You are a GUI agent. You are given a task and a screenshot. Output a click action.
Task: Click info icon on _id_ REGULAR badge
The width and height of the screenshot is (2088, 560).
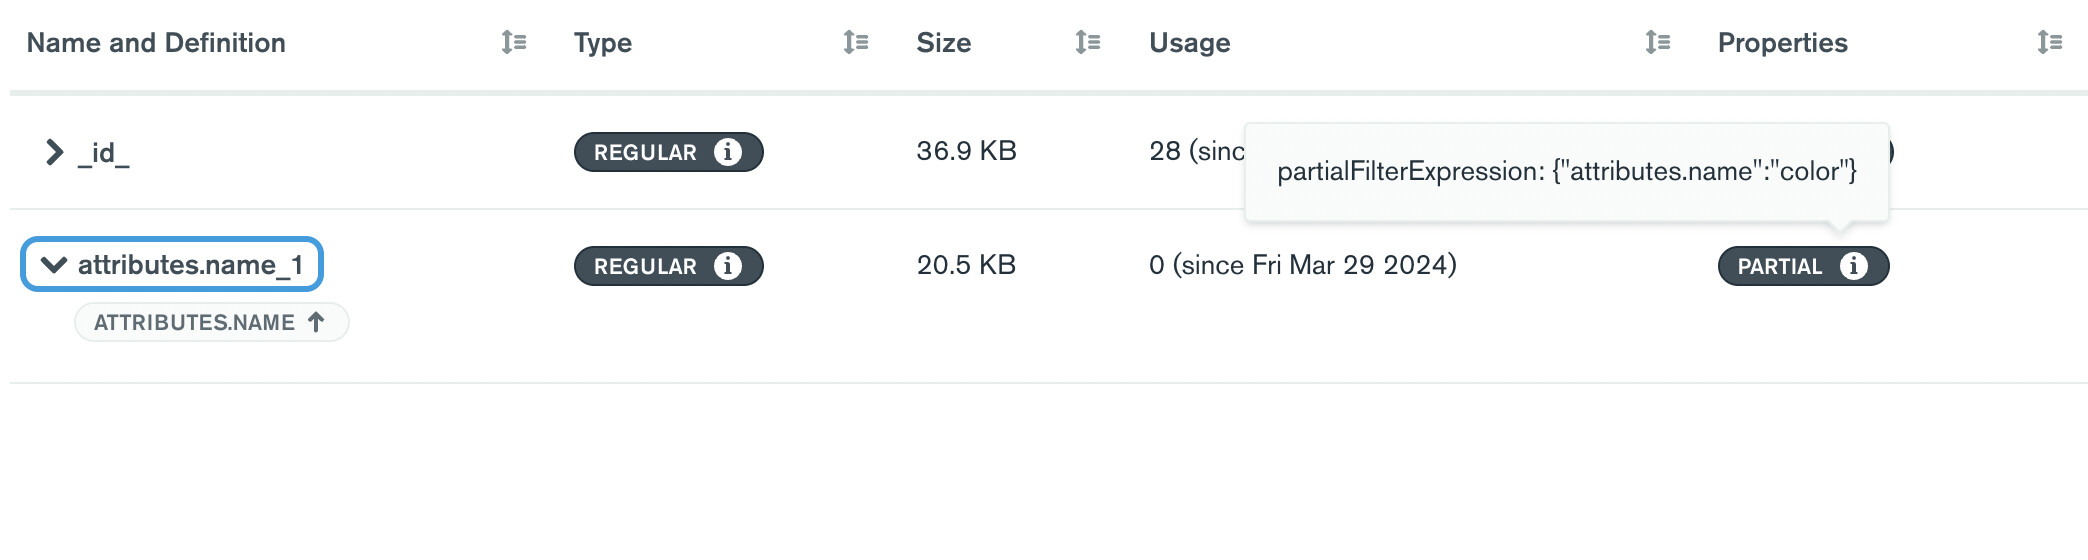click(x=728, y=152)
